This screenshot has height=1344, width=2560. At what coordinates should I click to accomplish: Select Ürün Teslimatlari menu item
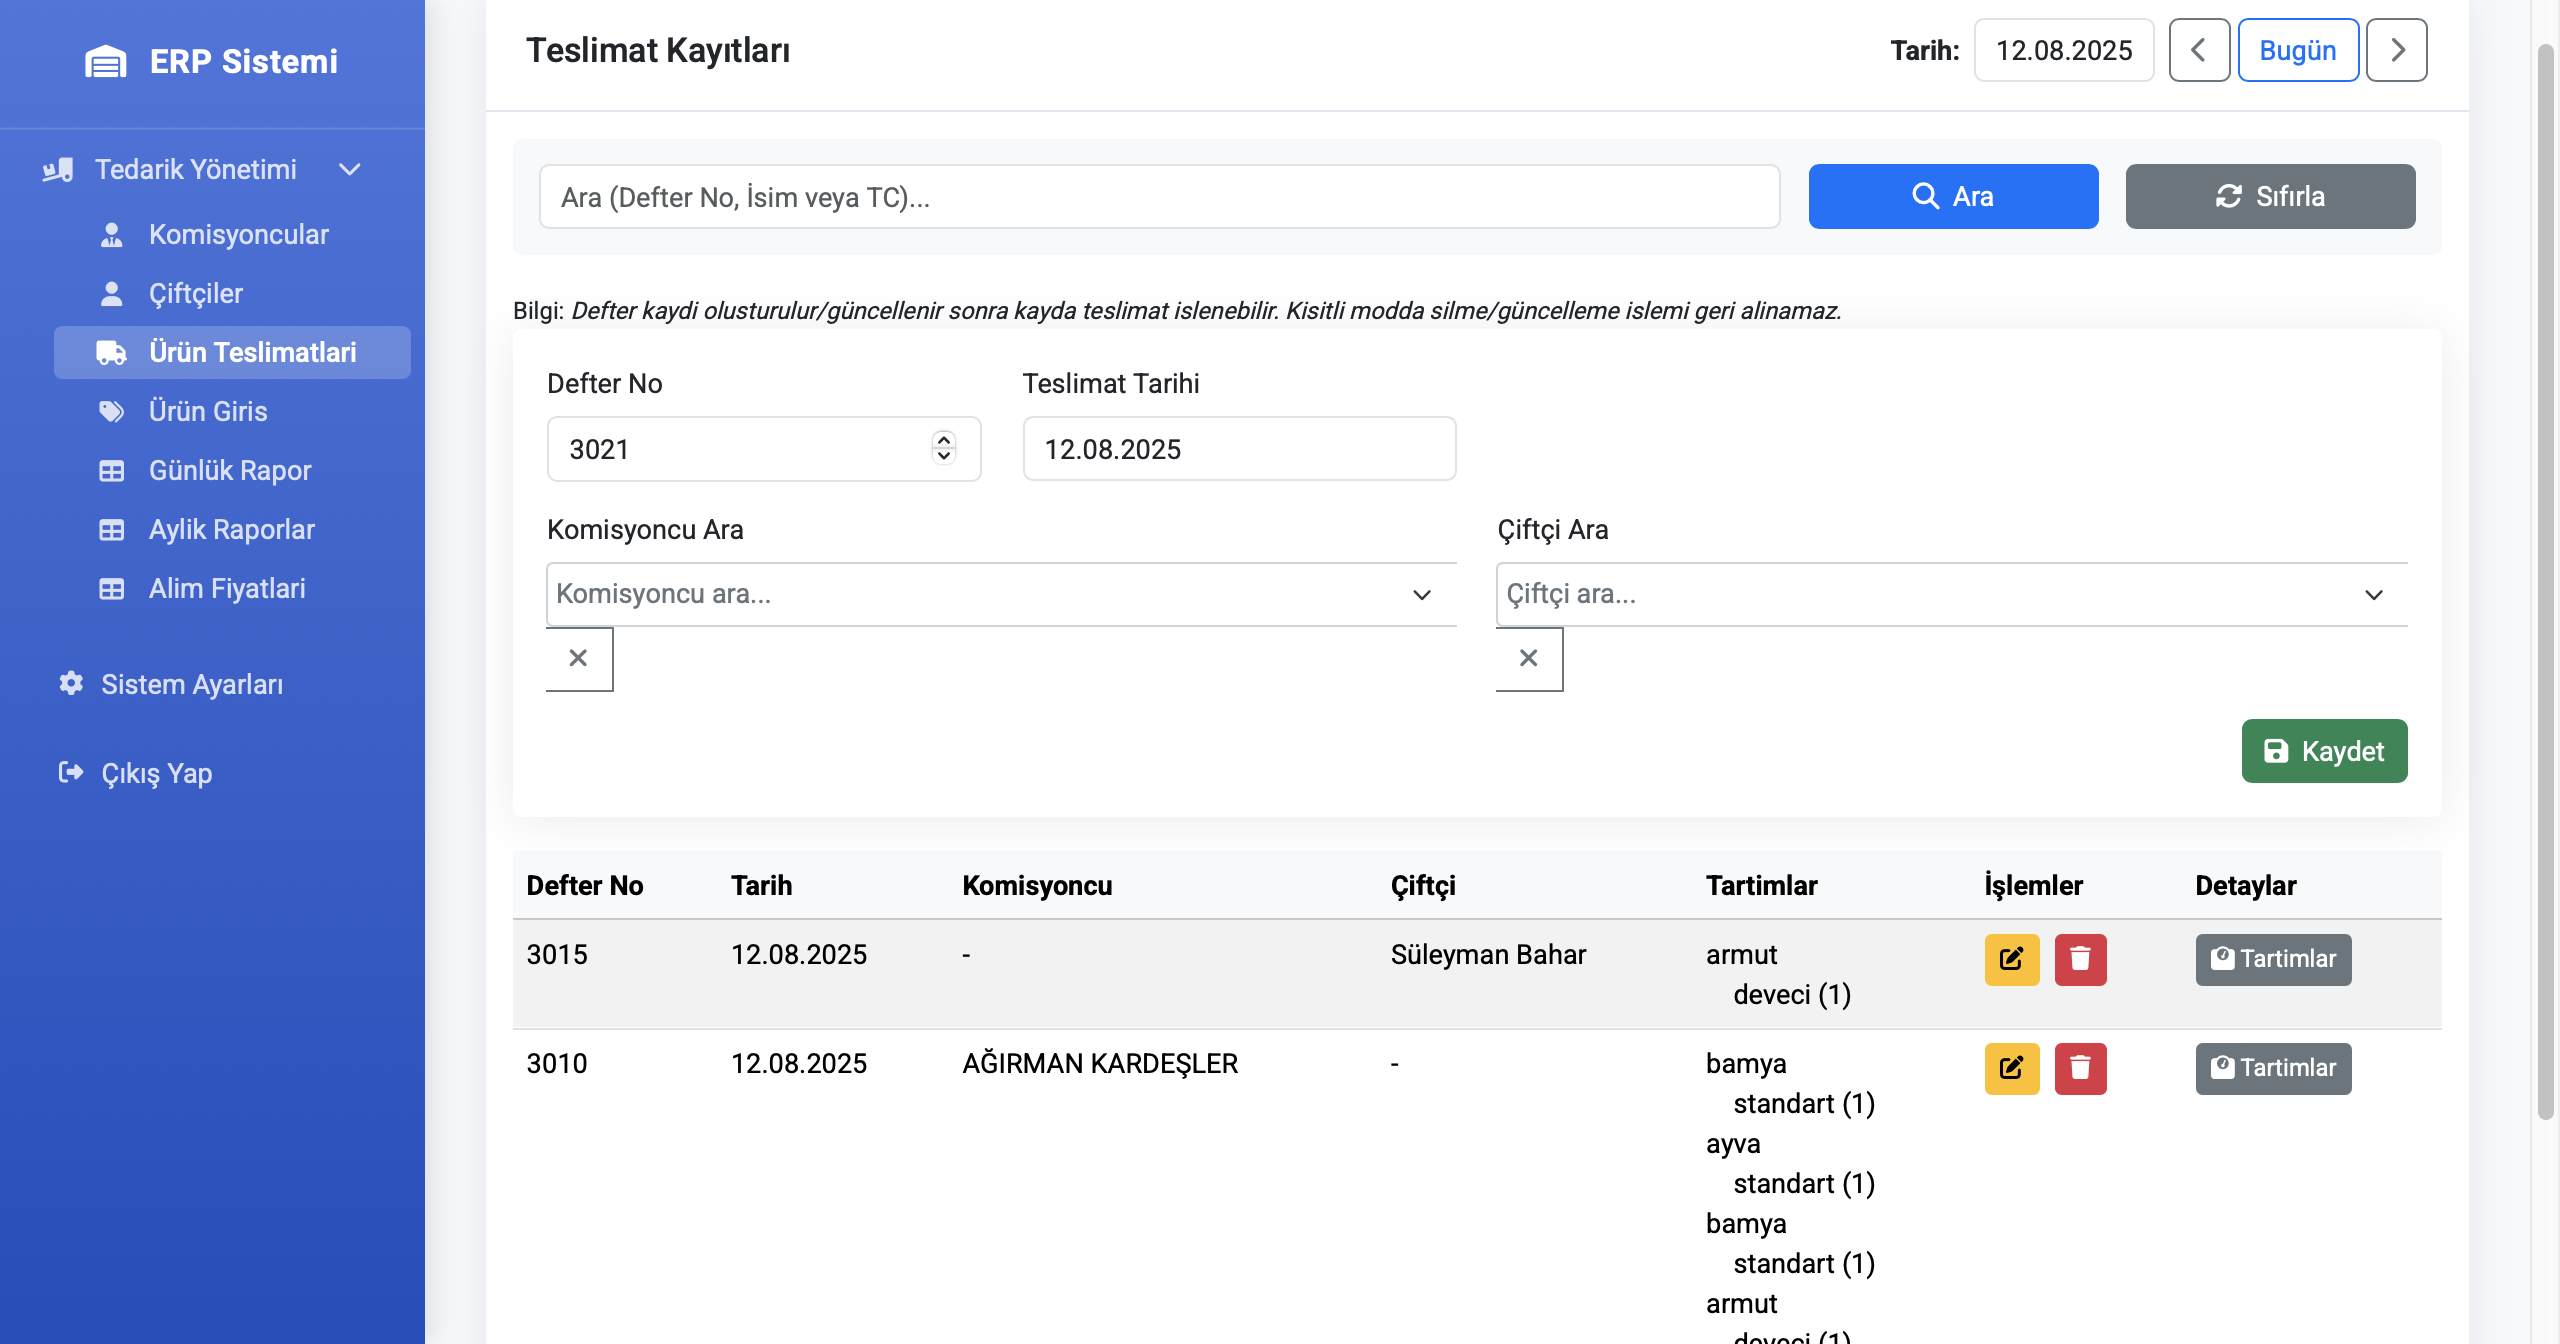[232, 352]
